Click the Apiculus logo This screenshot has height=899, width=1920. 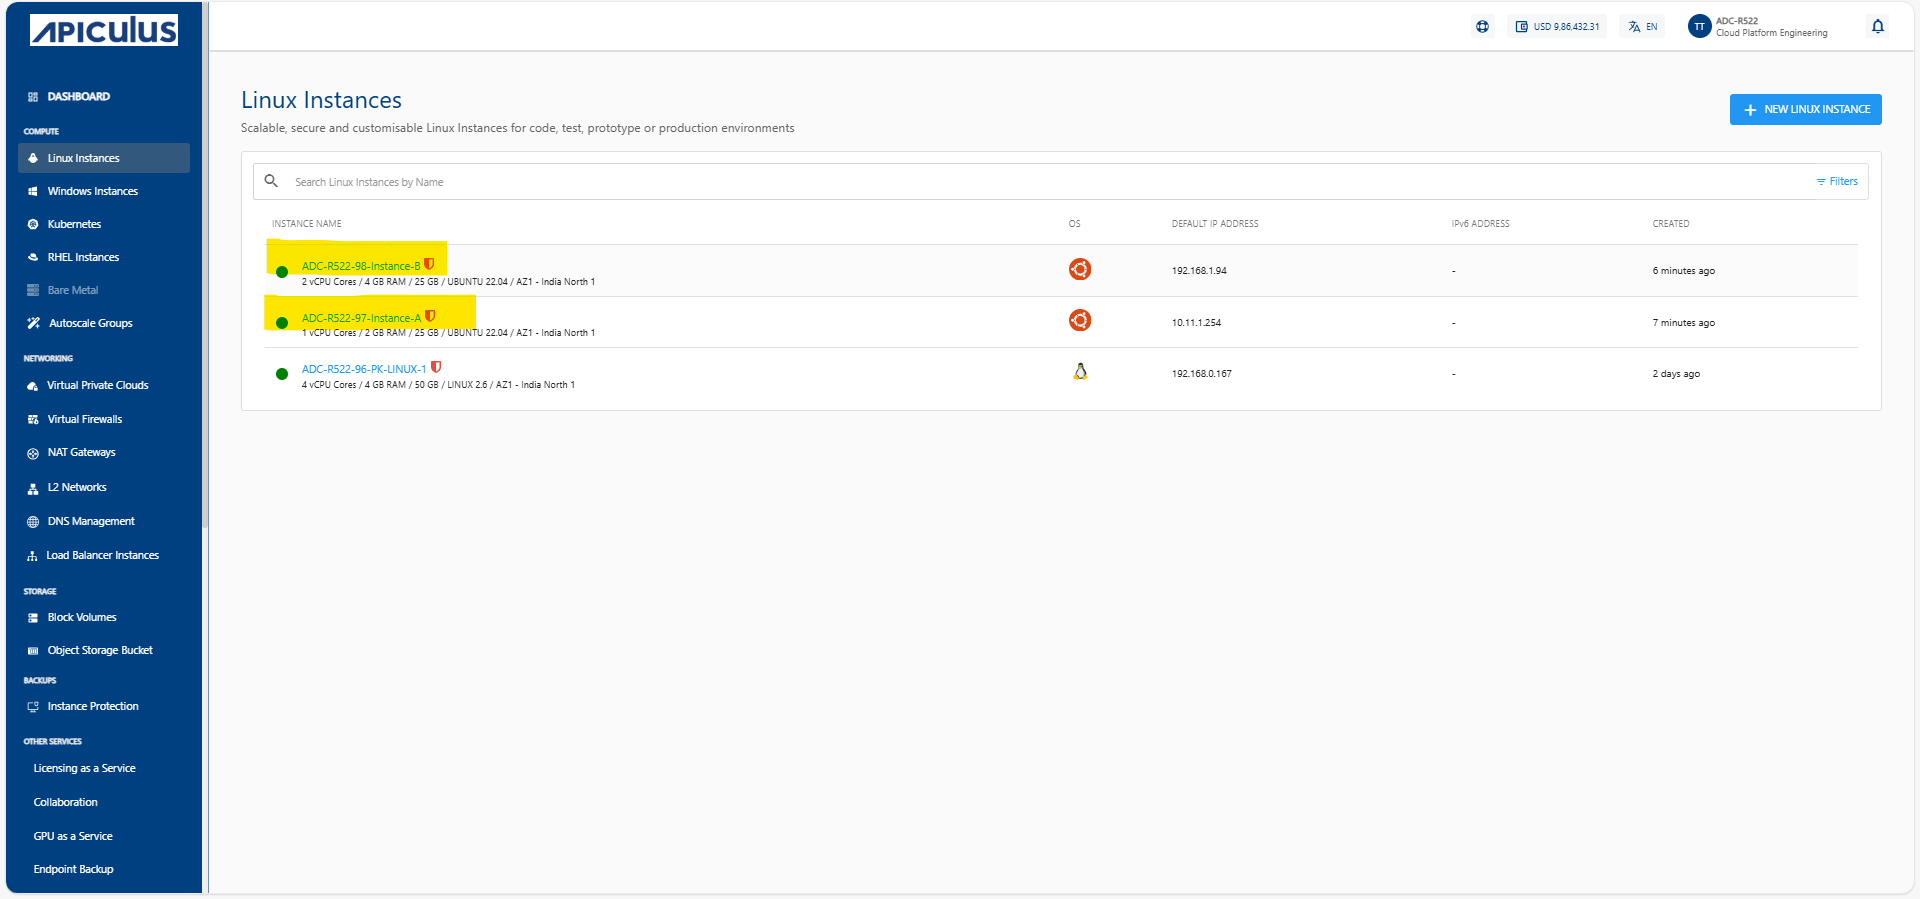tap(104, 31)
